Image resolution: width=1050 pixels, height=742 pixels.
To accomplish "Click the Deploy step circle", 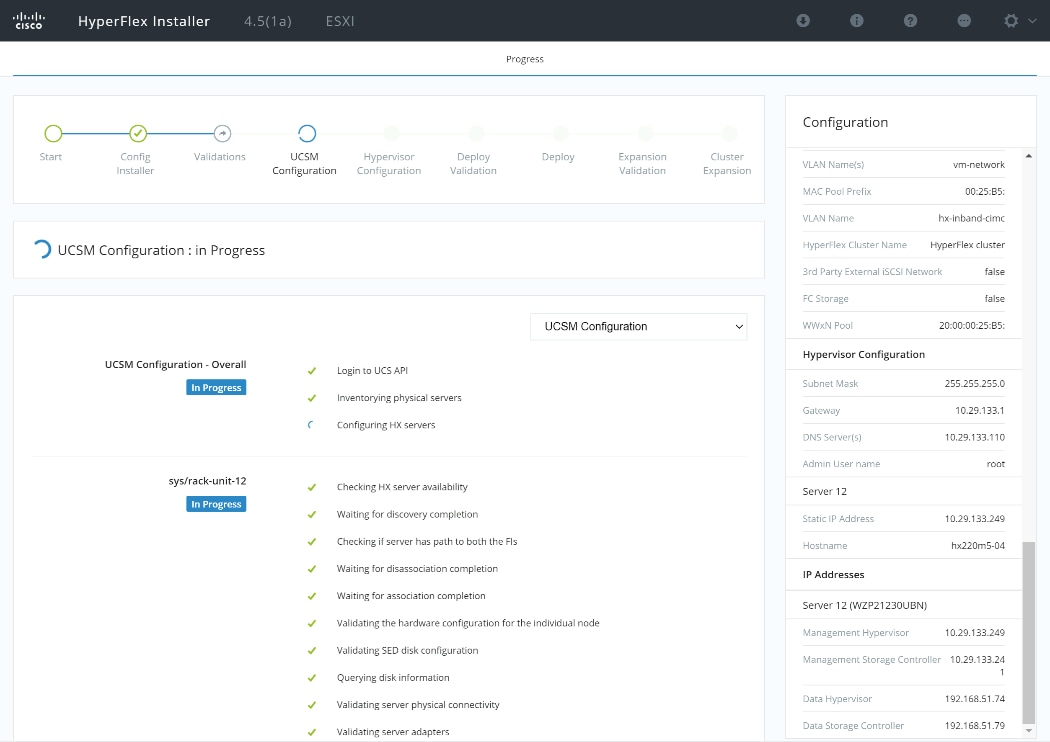I will tap(560, 133).
